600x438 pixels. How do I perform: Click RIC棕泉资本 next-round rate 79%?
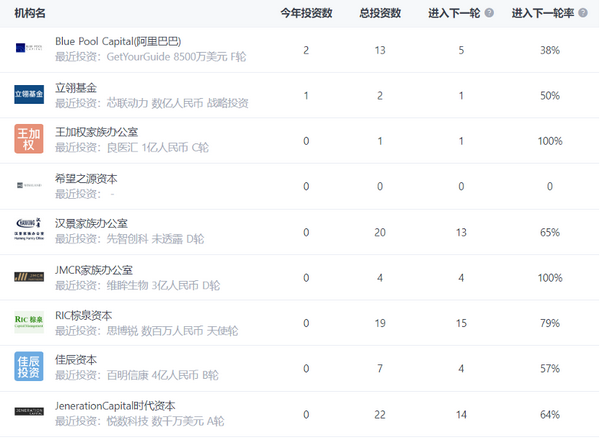[x=550, y=323]
